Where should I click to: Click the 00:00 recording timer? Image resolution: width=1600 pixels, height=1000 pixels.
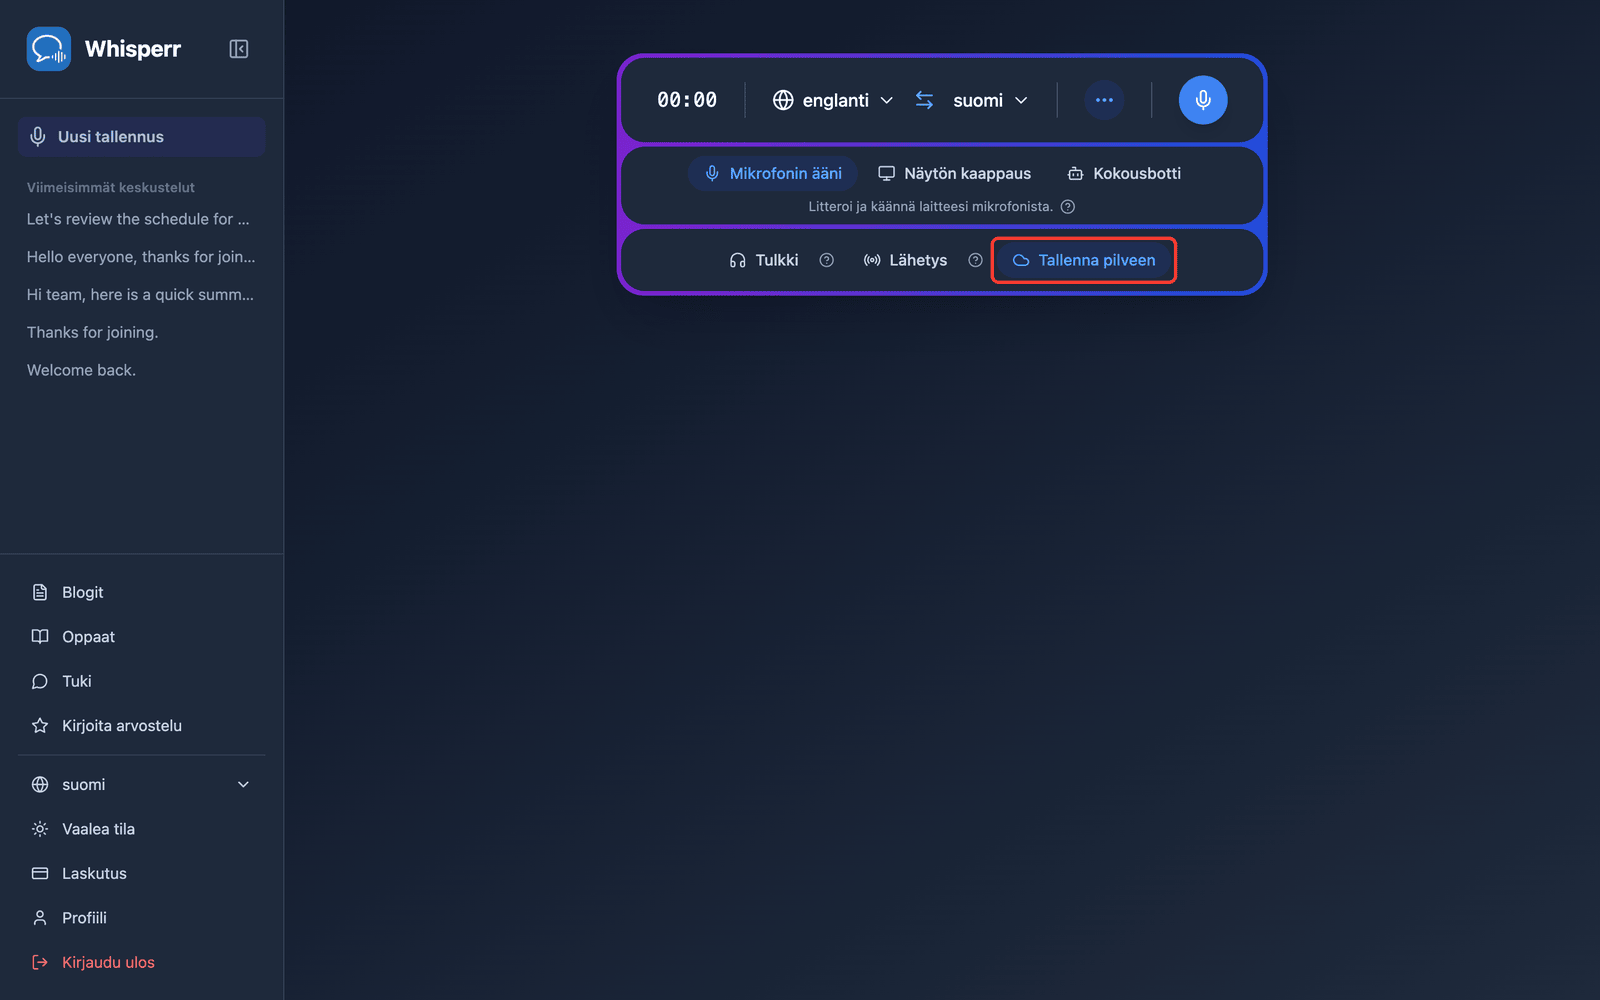[687, 100]
